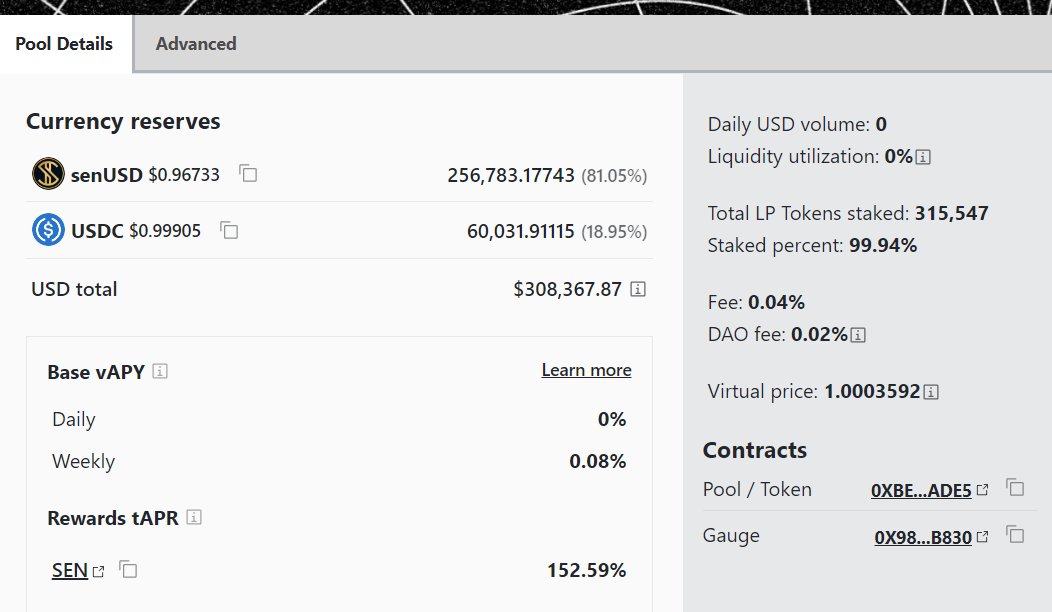This screenshot has height=612, width=1052.
Task: Copy the Gauge contract address
Action: coord(1015,535)
